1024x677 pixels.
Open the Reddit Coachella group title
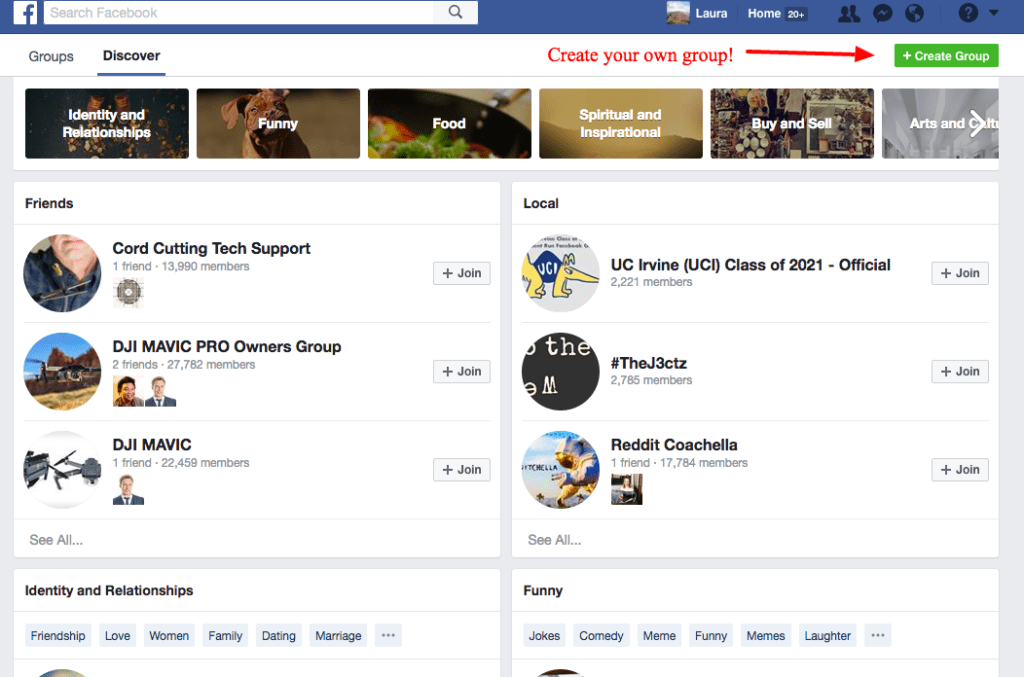(x=674, y=445)
